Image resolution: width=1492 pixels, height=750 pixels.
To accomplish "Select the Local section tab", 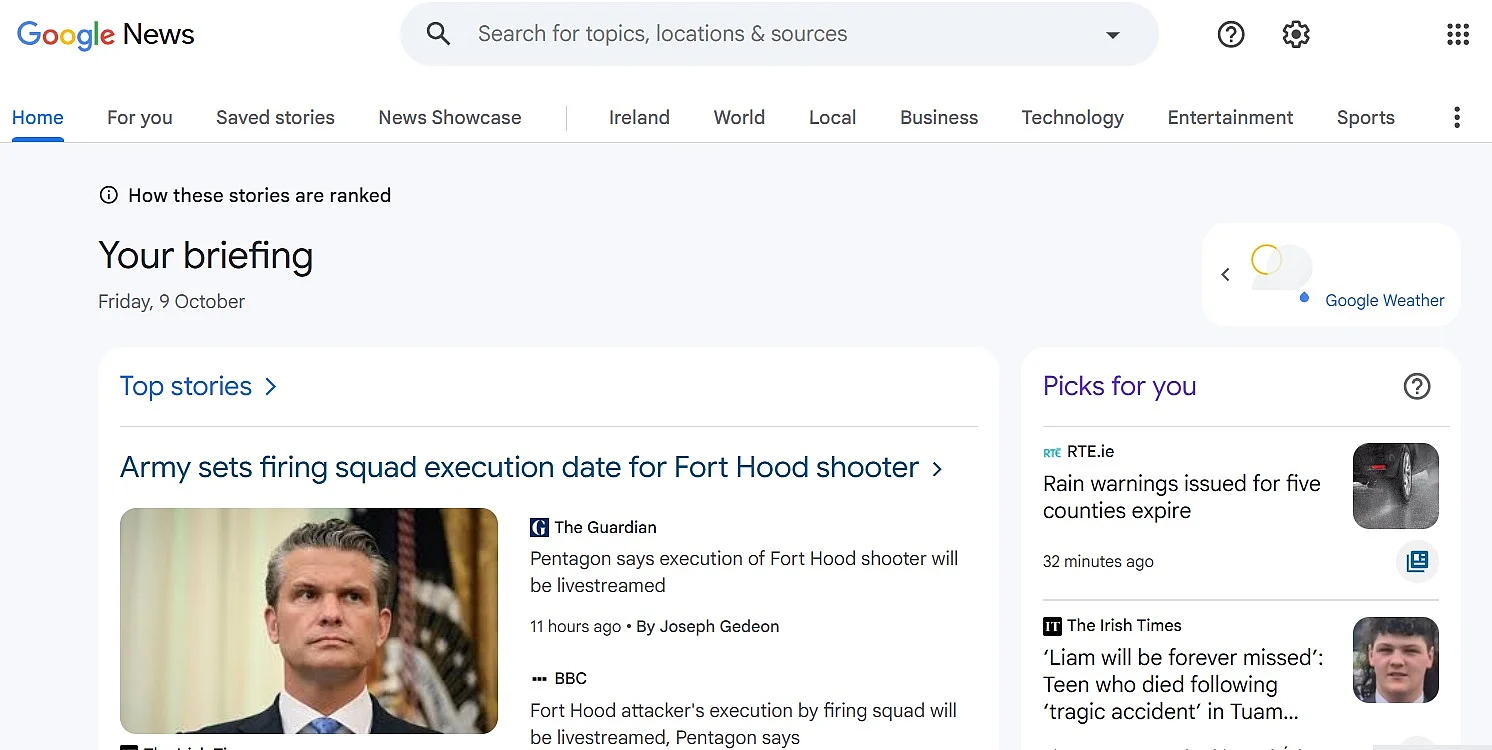I will (x=832, y=118).
